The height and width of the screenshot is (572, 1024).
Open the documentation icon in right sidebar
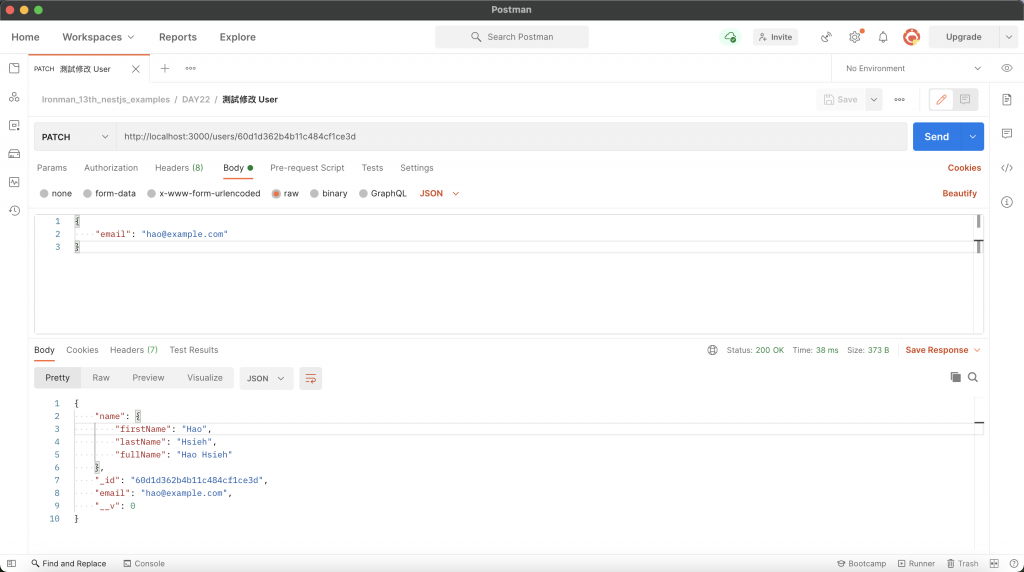tap(1006, 100)
